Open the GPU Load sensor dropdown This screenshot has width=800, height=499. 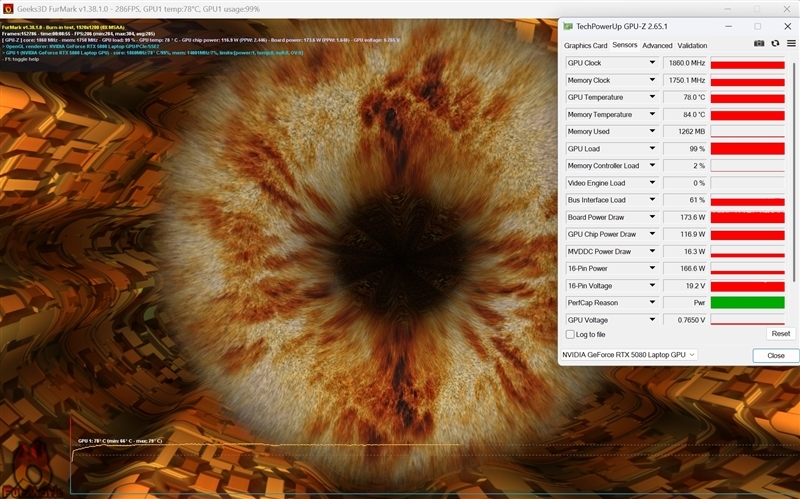(652, 148)
